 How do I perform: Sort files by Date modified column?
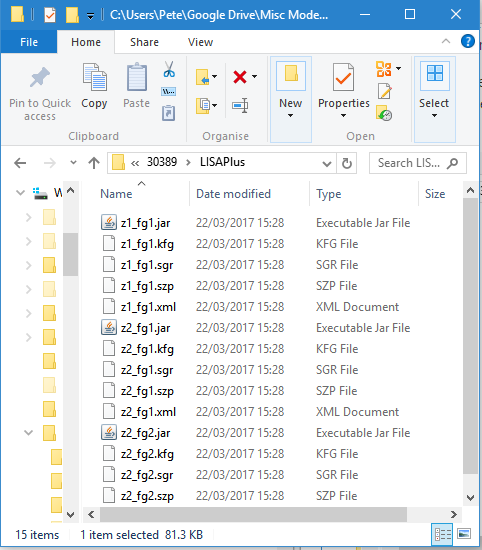(233, 194)
